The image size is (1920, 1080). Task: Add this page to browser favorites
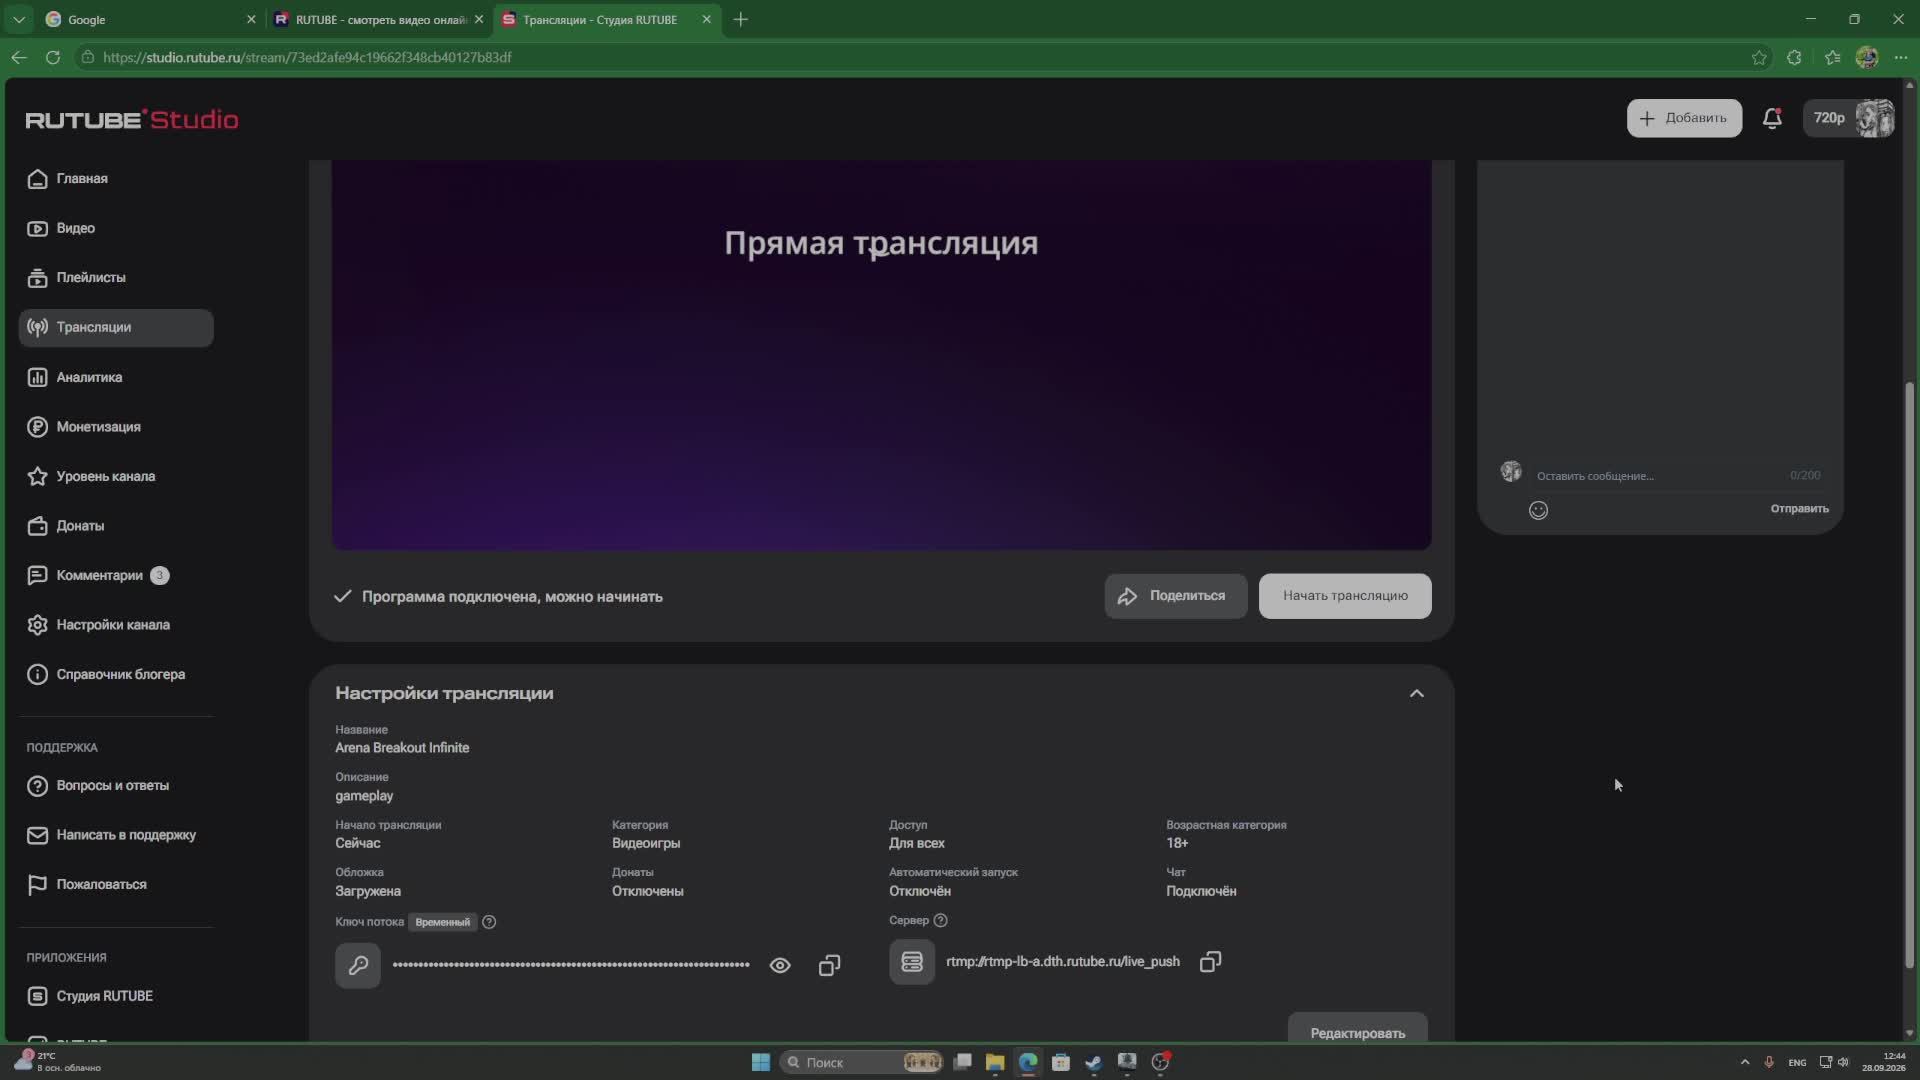point(1759,57)
